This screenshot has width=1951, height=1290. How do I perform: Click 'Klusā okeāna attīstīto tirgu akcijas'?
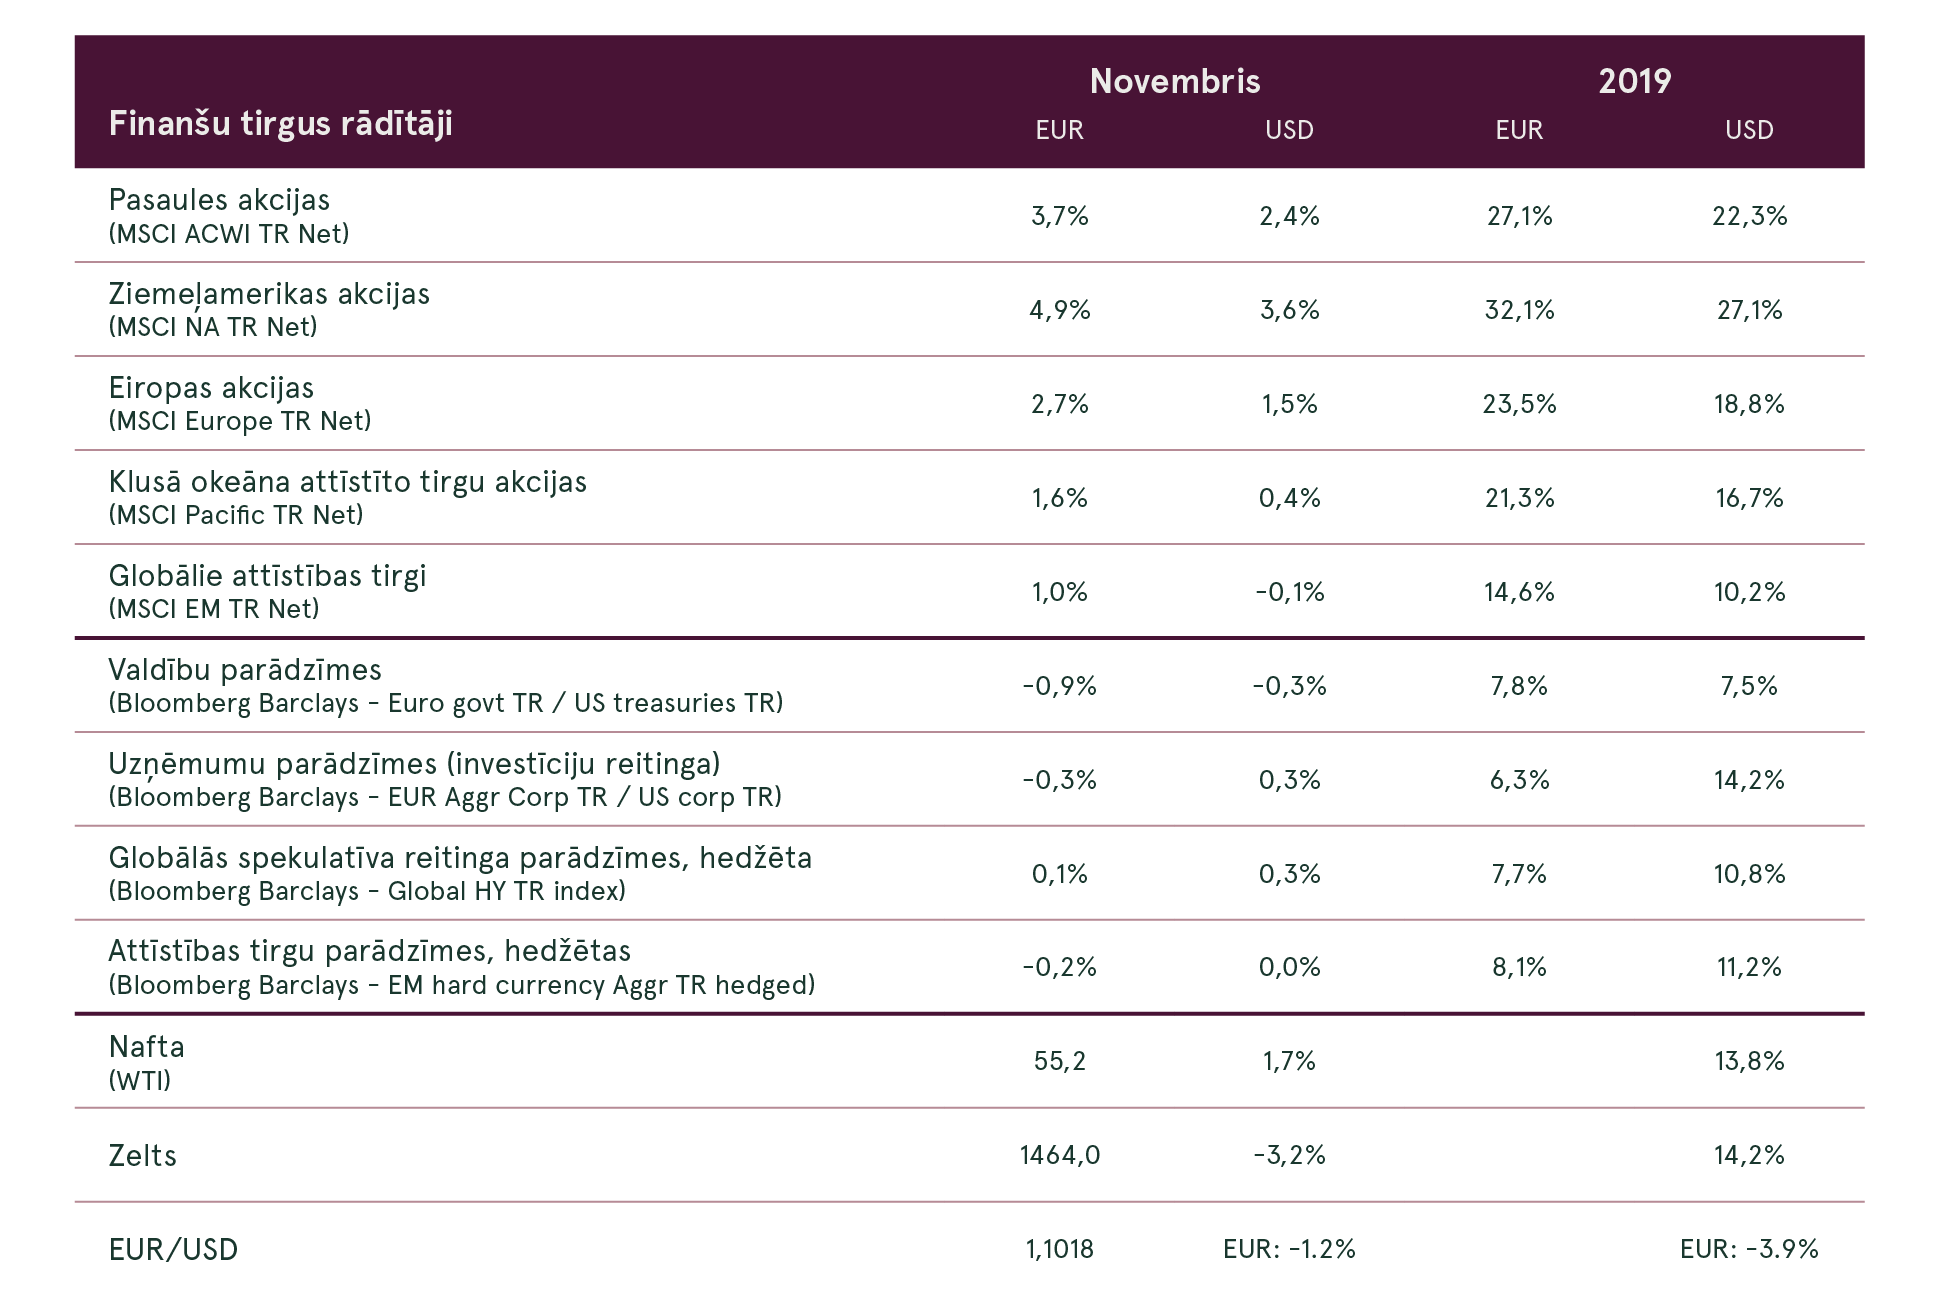pyautogui.click(x=347, y=482)
